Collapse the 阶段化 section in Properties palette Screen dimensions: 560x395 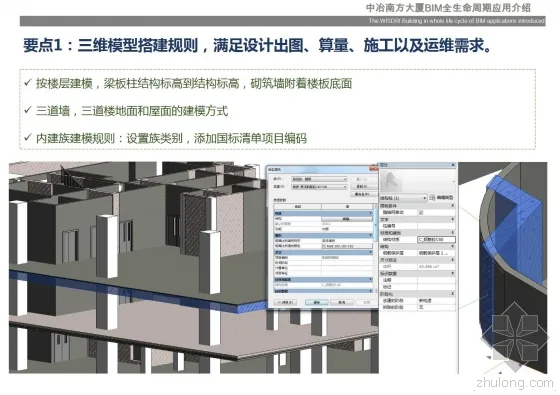click(452, 294)
